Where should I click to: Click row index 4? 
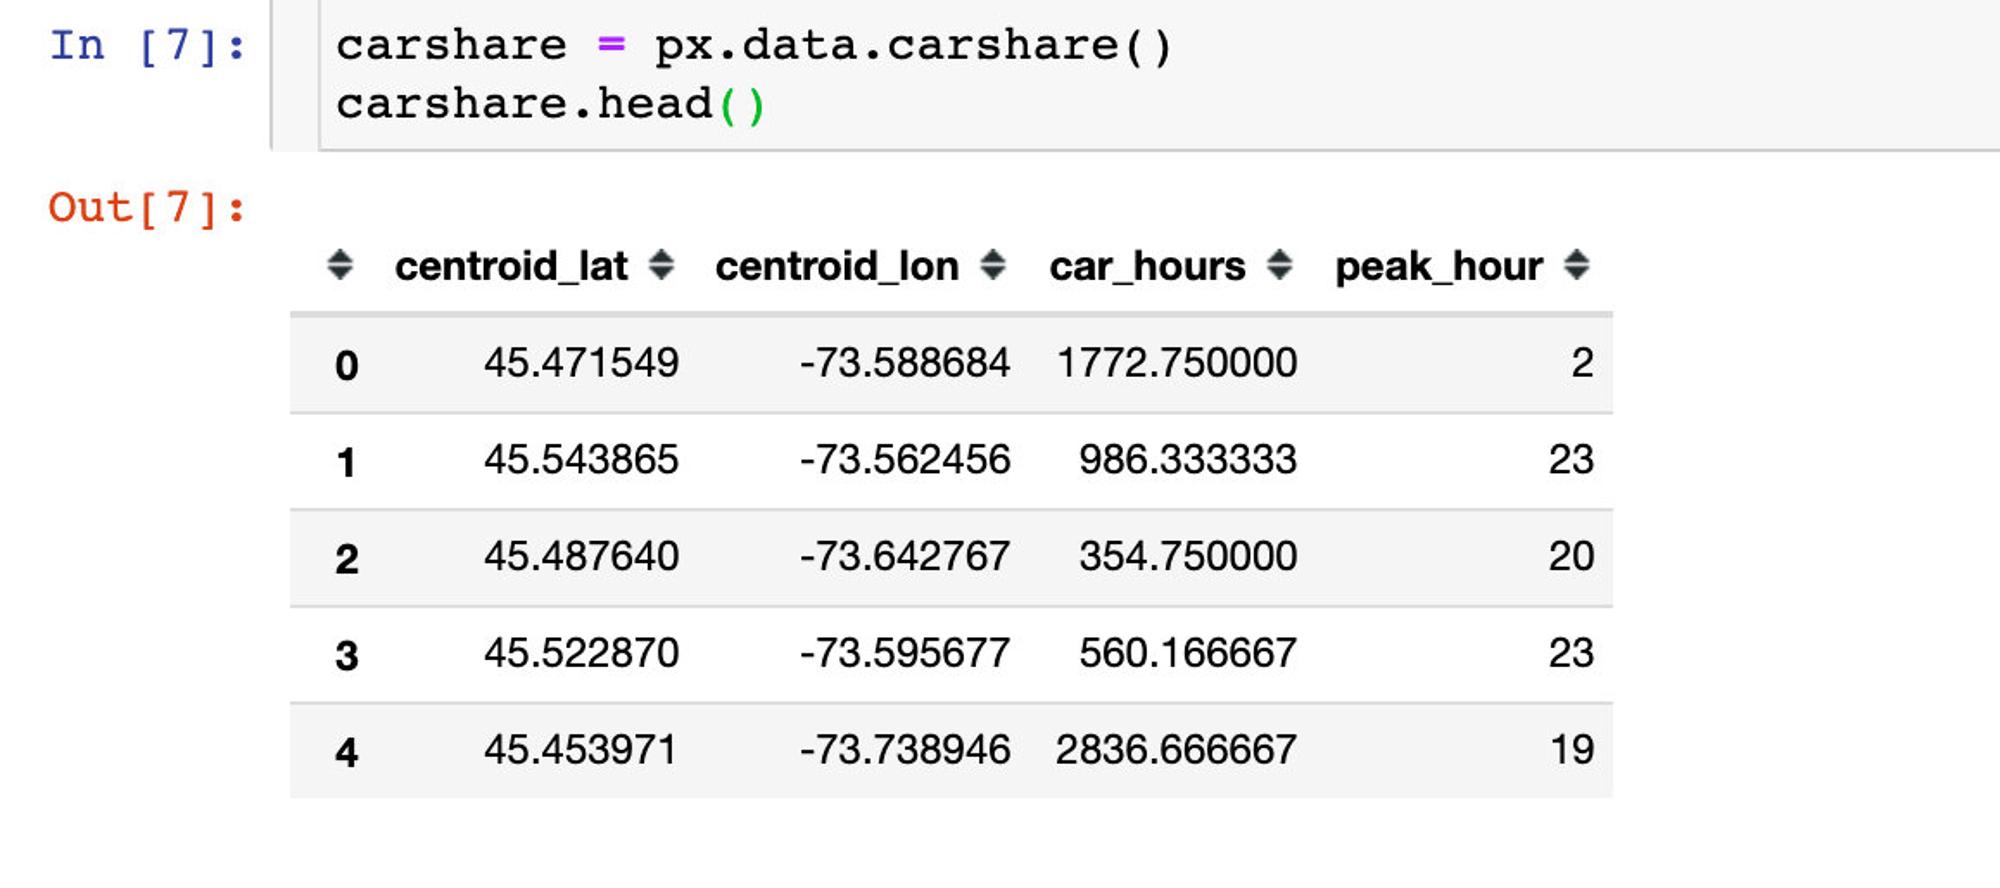point(346,752)
